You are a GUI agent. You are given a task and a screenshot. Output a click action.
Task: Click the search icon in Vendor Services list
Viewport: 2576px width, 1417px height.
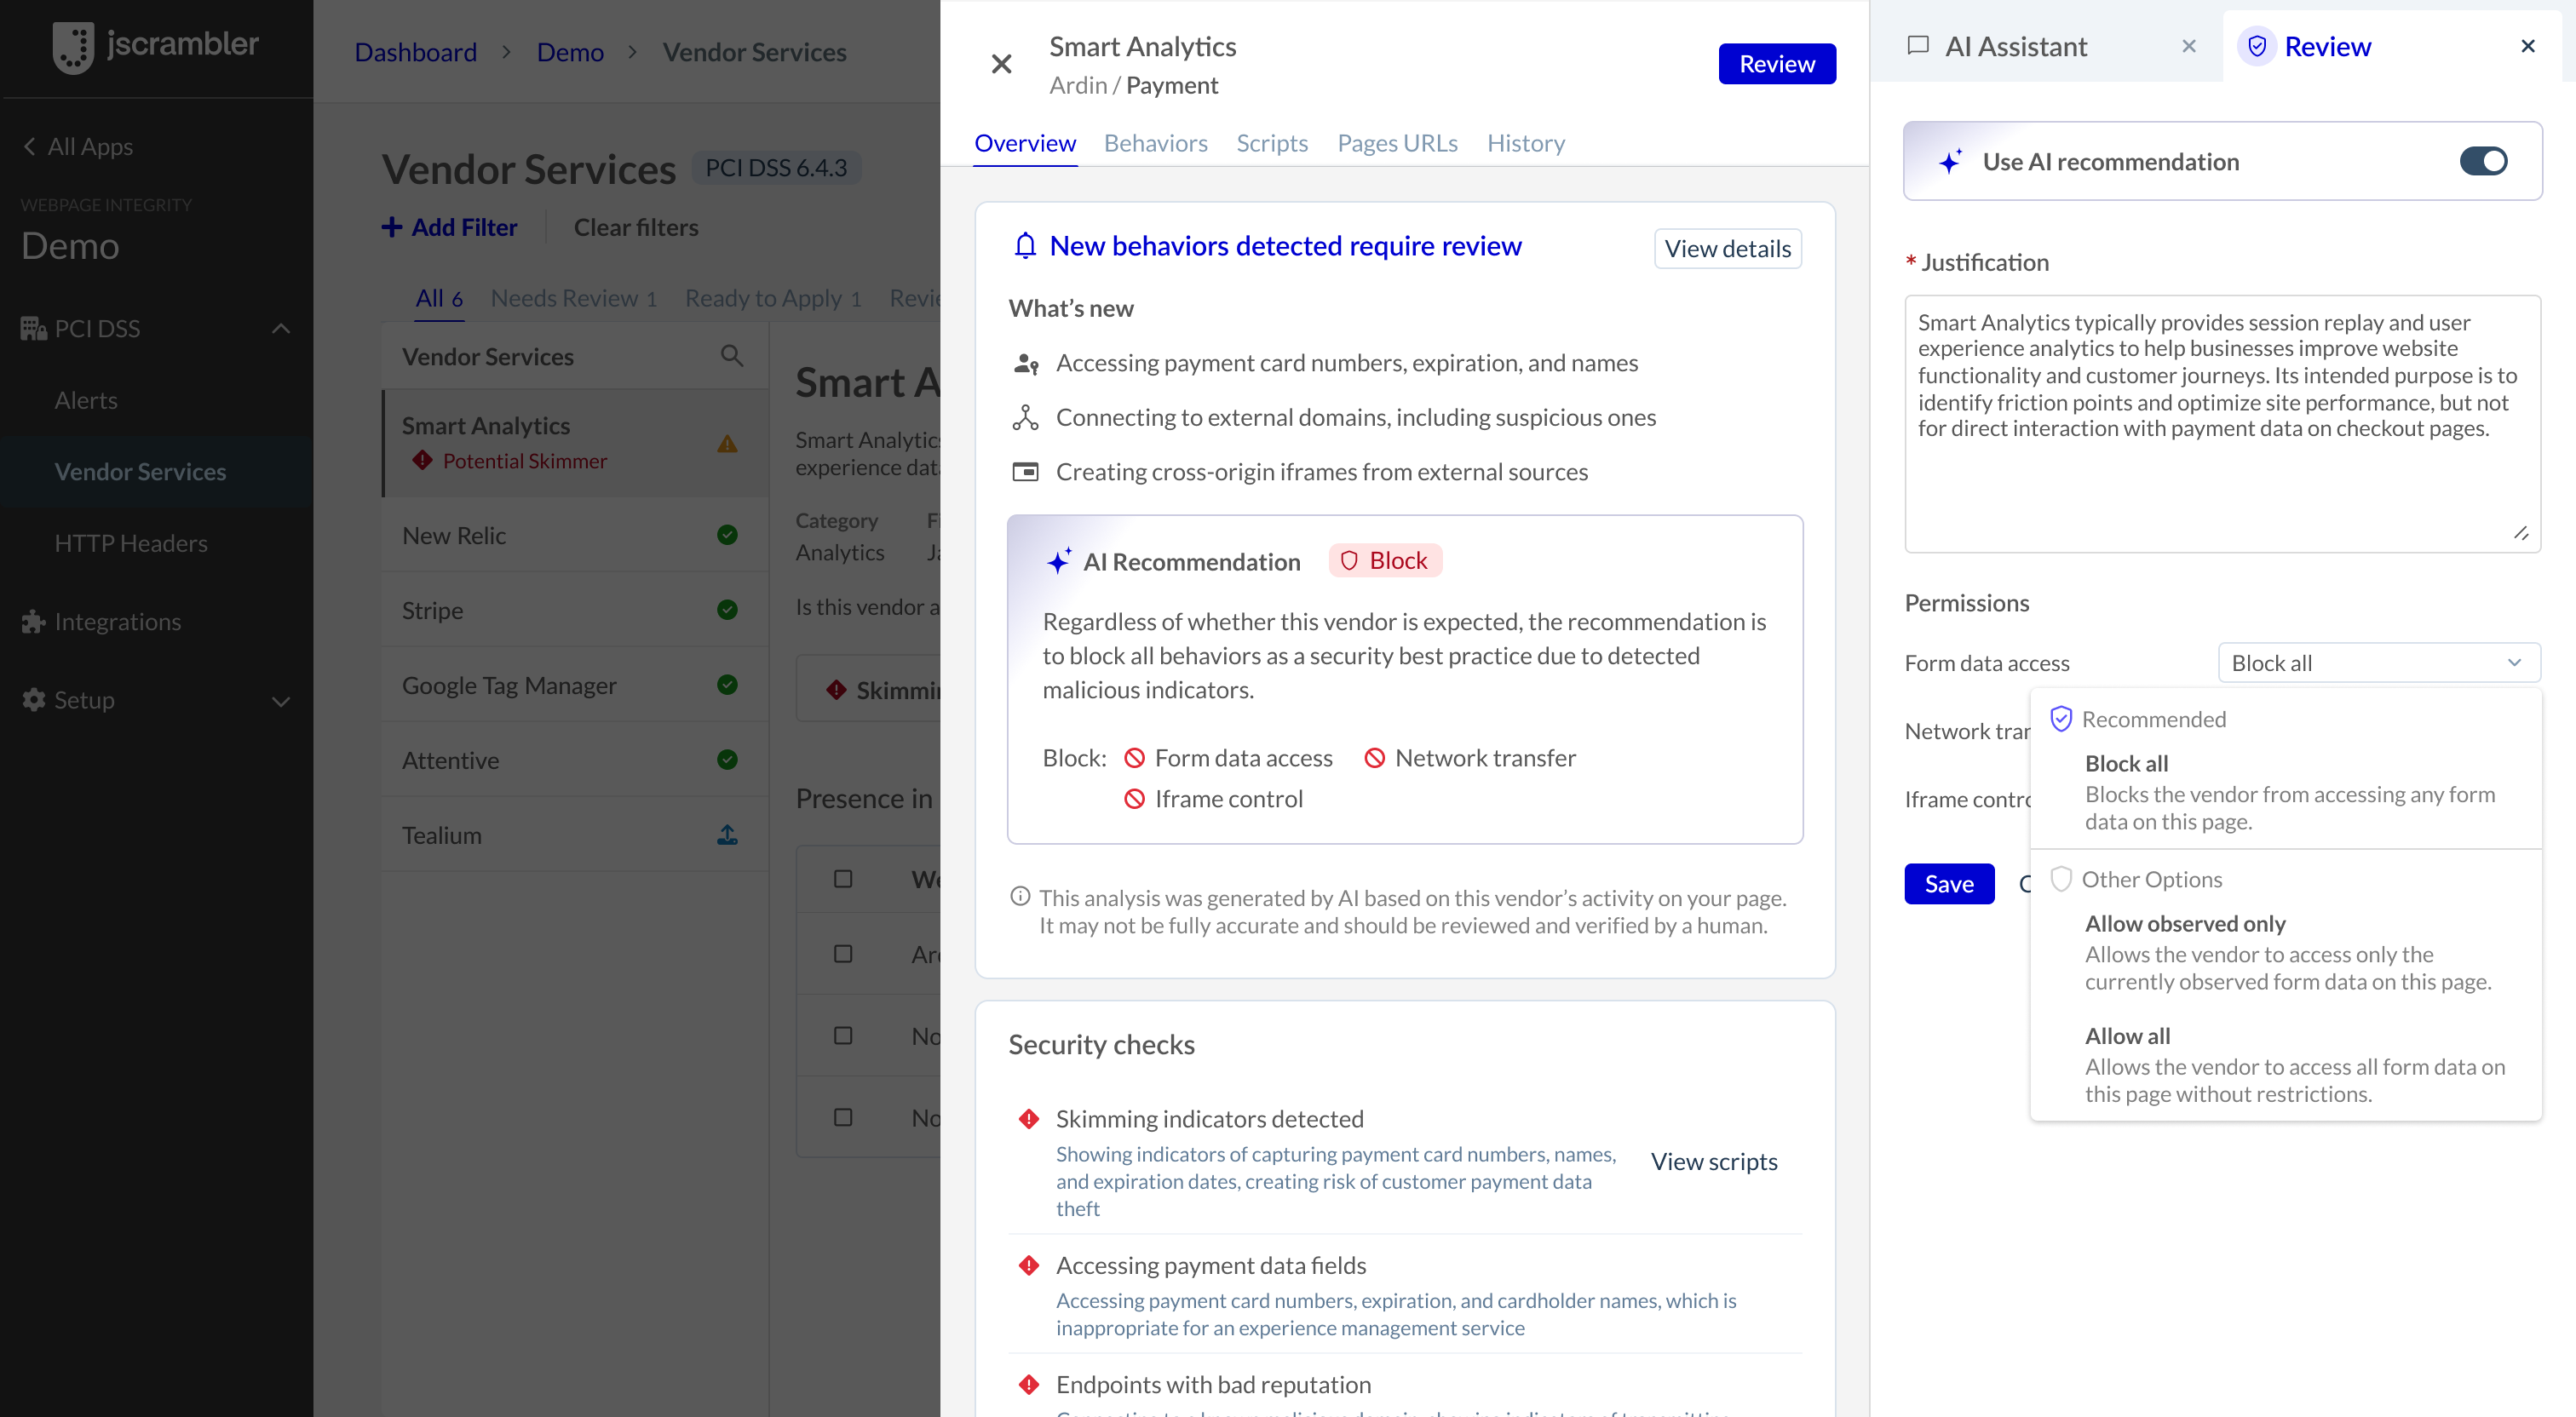[x=732, y=356]
